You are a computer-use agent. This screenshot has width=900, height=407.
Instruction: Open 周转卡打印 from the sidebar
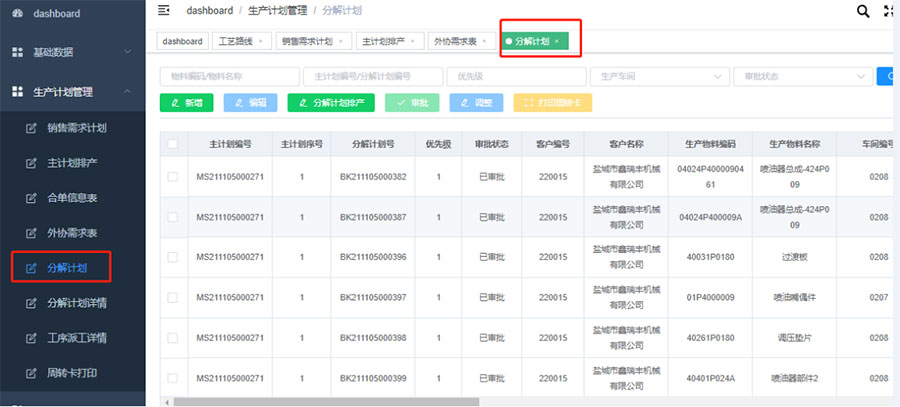[x=71, y=373]
